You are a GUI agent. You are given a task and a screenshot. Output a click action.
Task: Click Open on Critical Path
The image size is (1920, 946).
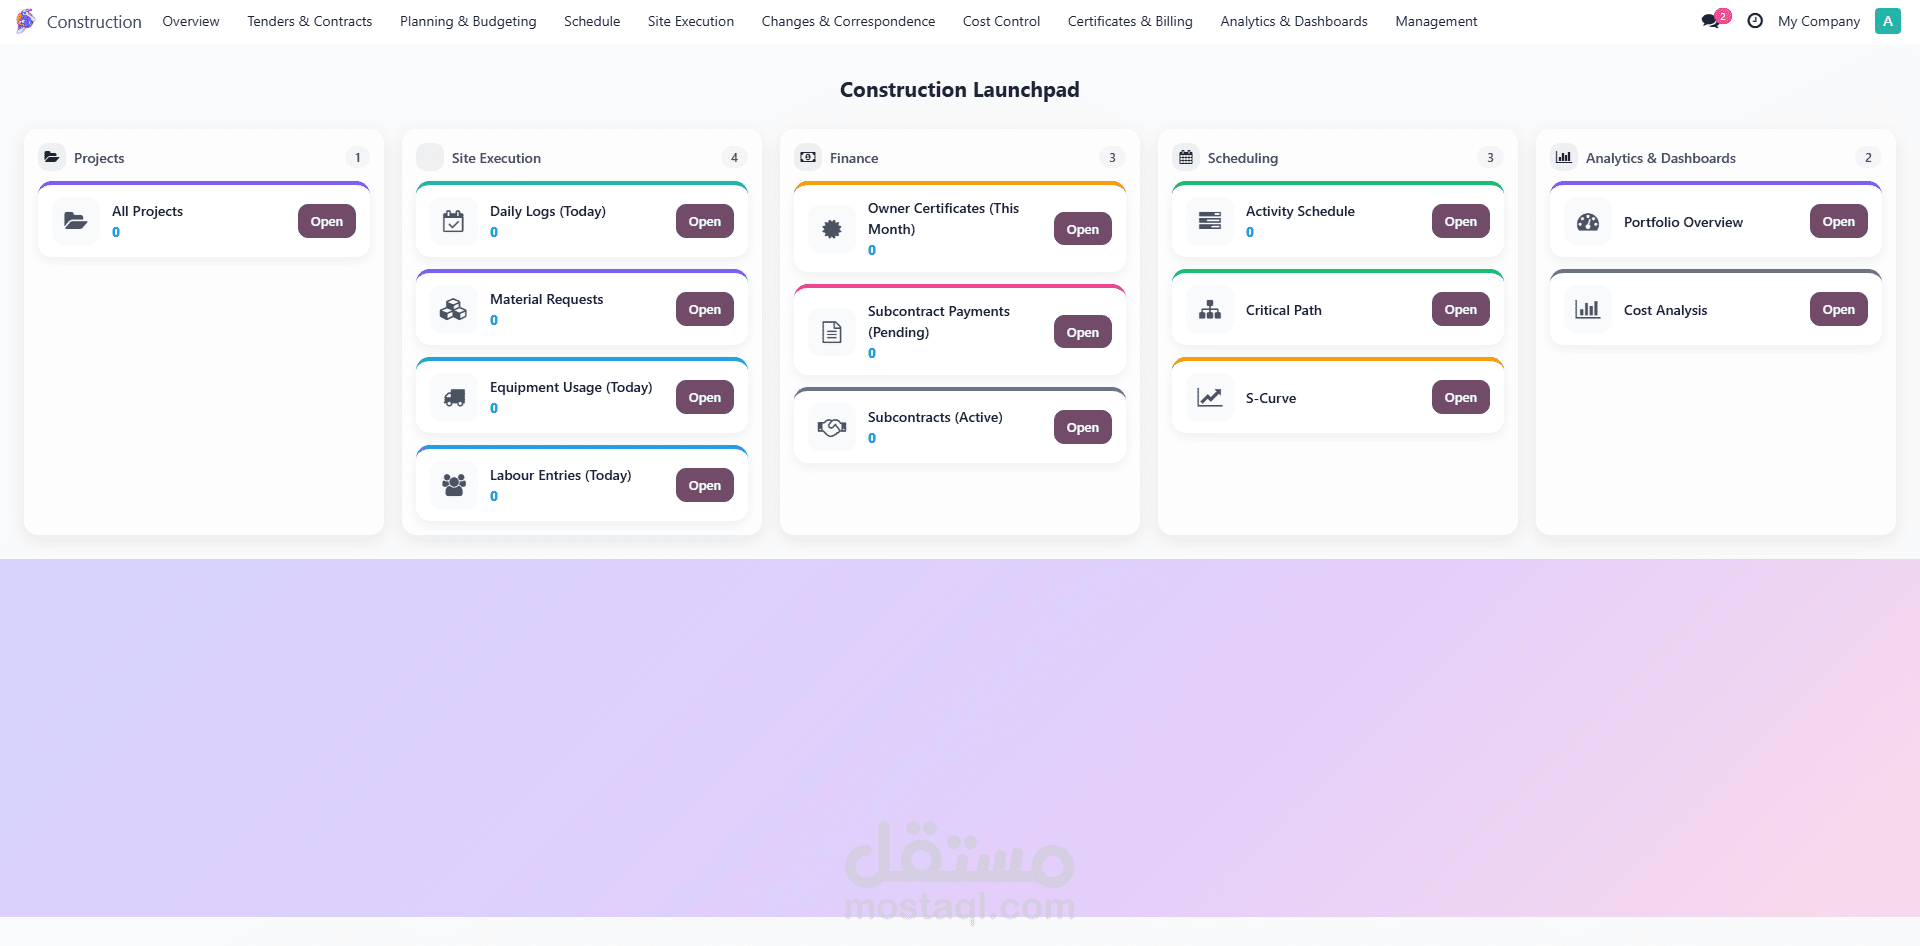(x=1461, y=309)
